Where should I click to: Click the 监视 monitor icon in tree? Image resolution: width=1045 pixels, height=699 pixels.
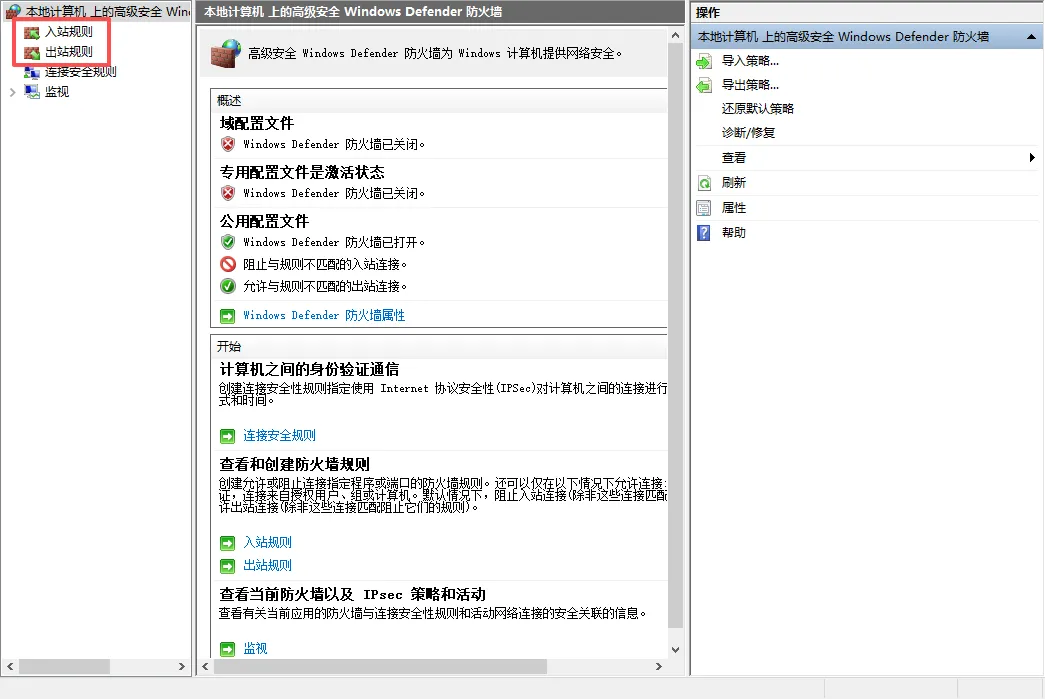tap(32, 92)
